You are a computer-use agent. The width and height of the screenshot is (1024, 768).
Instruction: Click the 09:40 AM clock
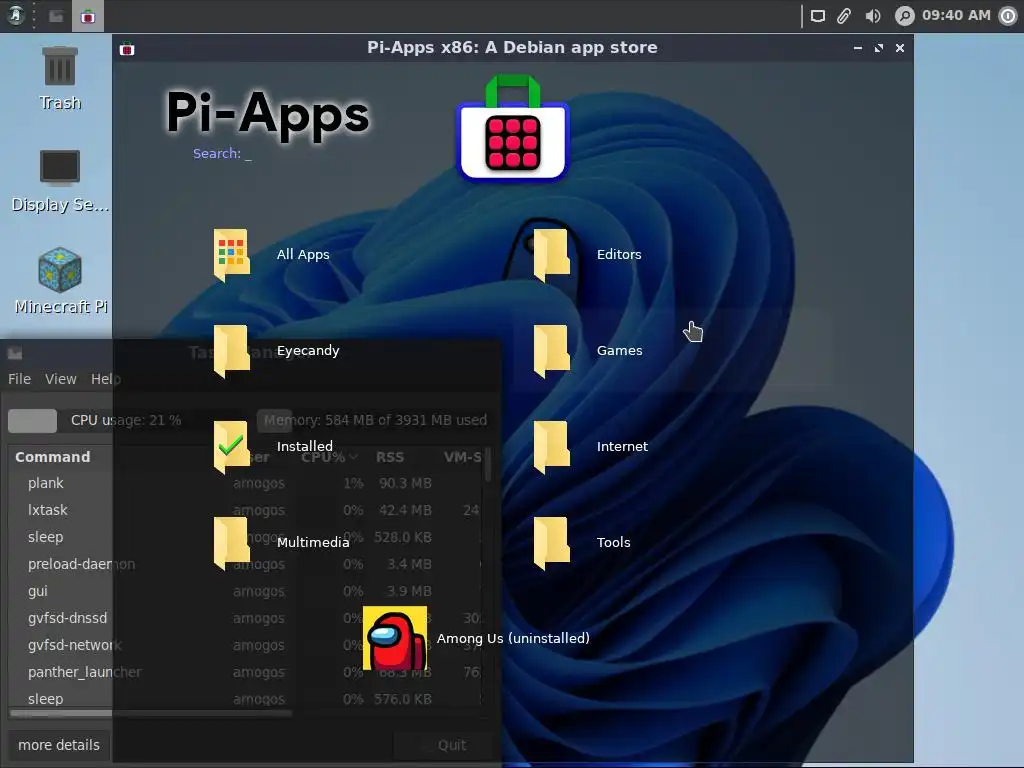point(956,16)
